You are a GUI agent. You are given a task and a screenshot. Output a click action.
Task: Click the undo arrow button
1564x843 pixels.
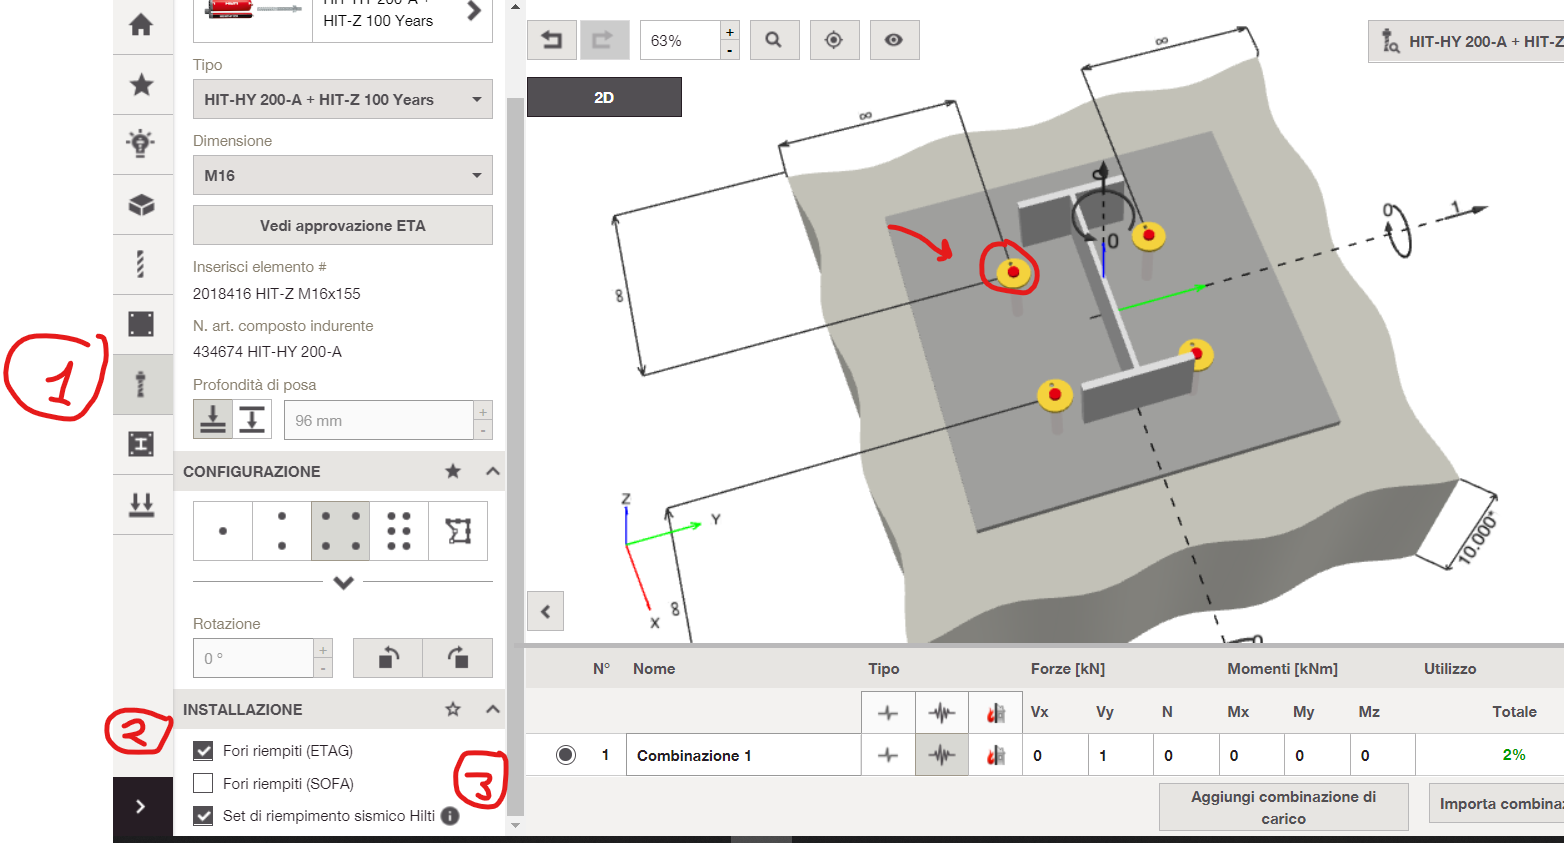552,40
